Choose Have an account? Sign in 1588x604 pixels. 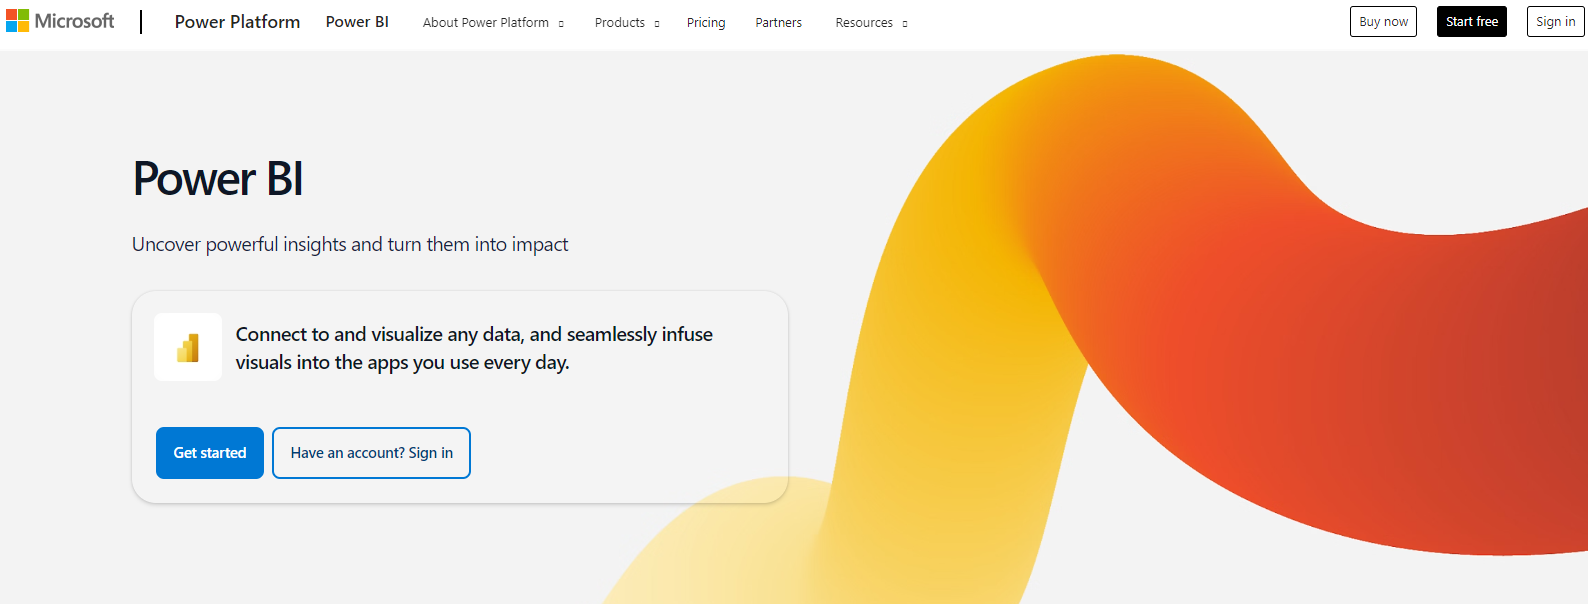point(371,453)
